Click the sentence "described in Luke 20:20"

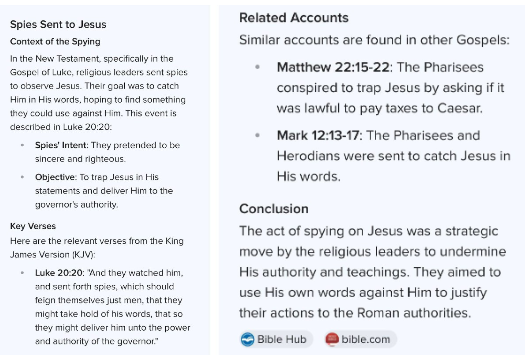[60, 127]
